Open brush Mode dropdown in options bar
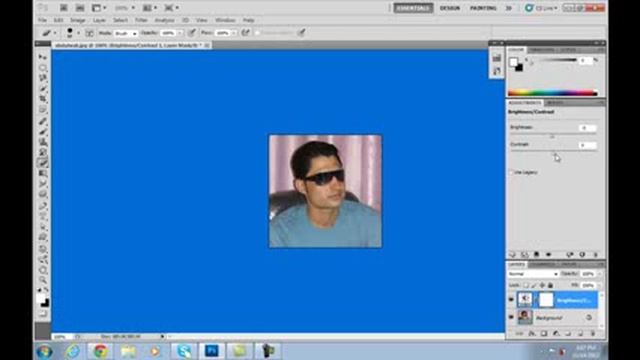 point(125,33)
